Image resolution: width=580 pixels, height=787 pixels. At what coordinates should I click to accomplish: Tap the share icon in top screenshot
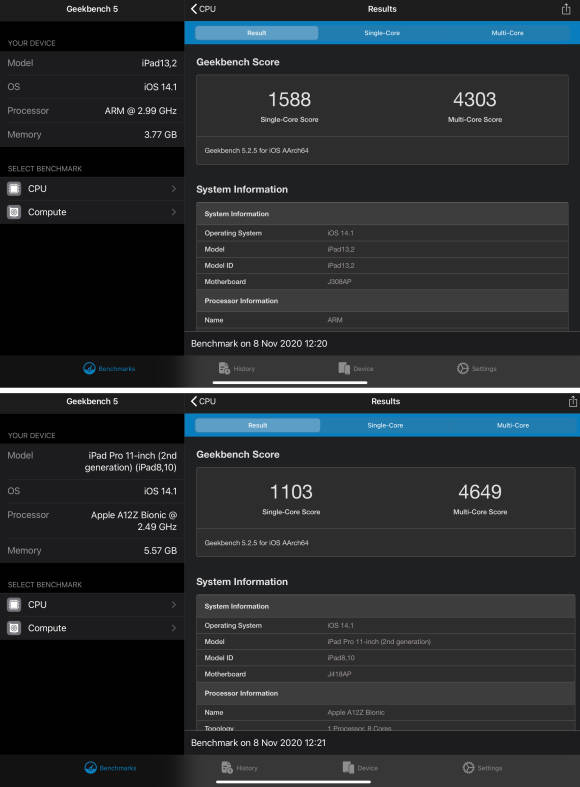pos(566,9)
